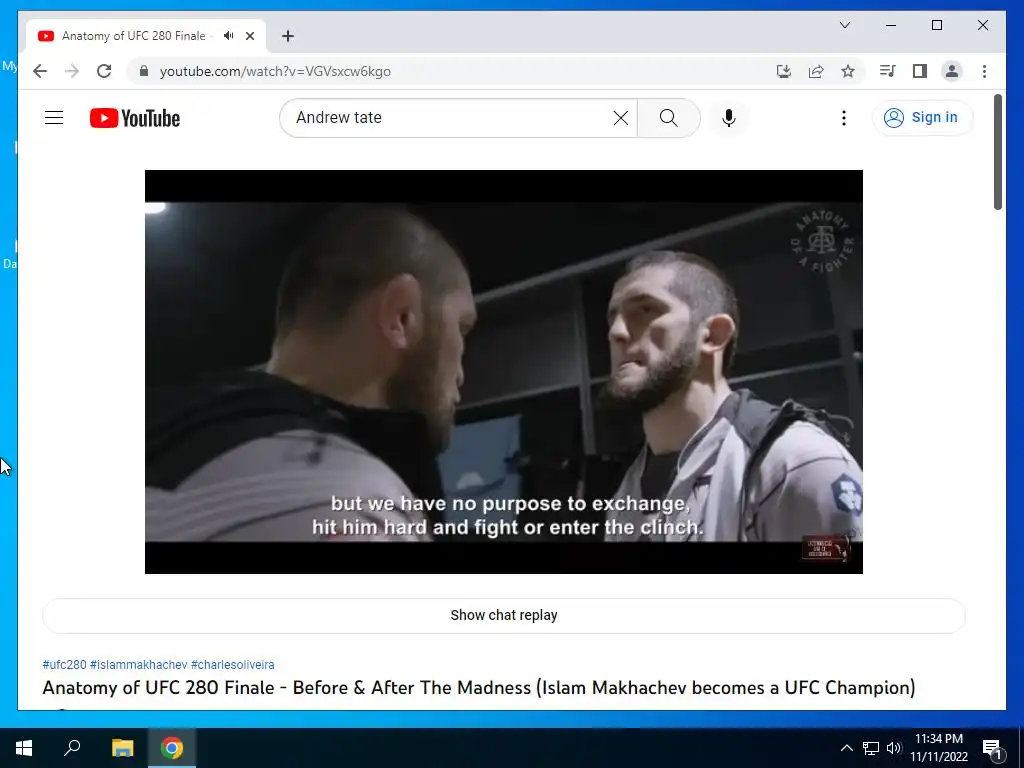Click the page vertical scrollbar
This screenshot has height=768, width=1024.
tap(998, 152)
